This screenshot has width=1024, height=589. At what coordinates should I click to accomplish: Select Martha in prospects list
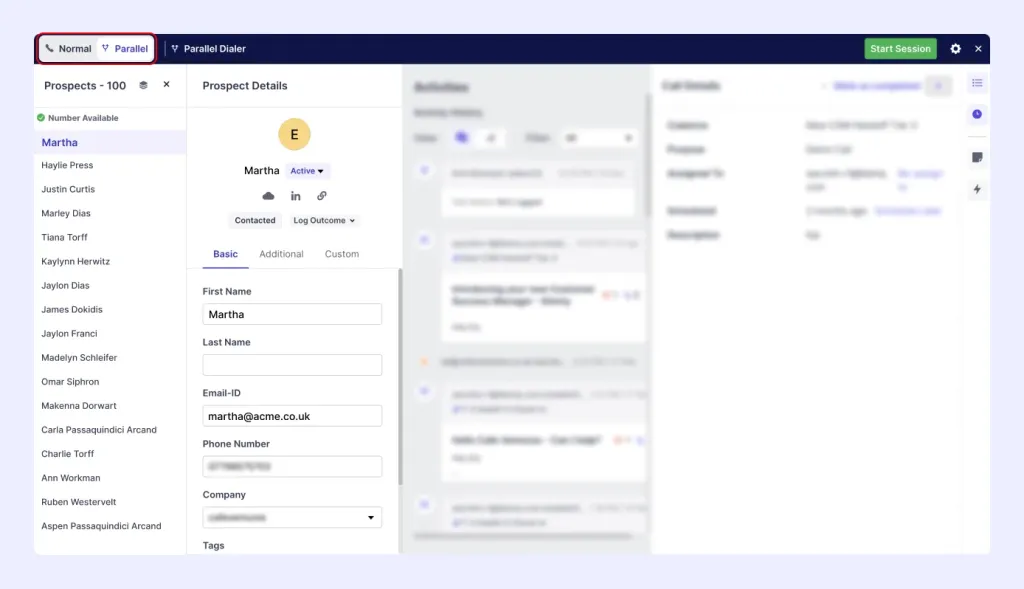(x=110, y=142)
